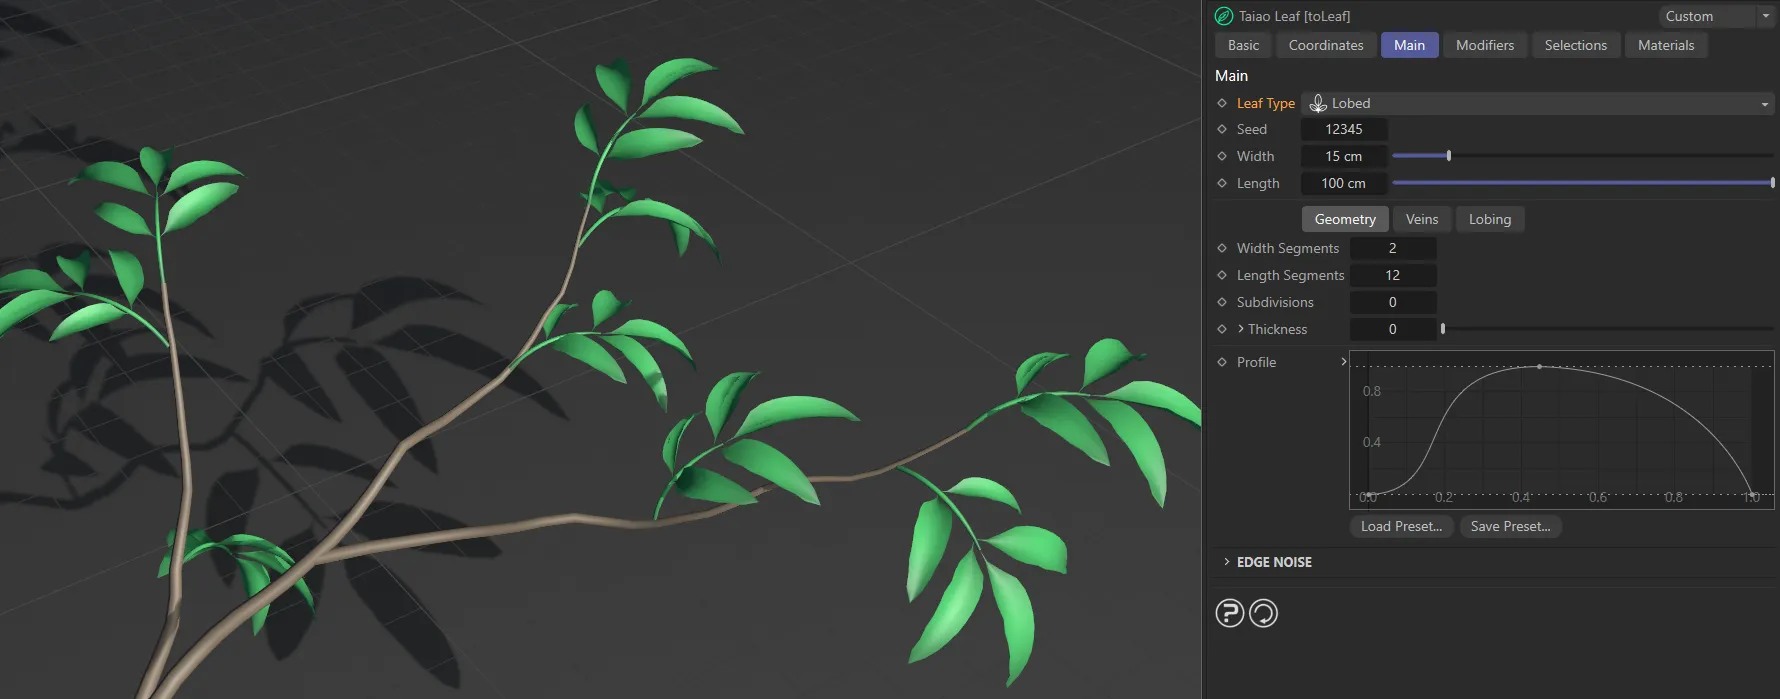Click the Main section heading
Image resolution: width=1780 pixels, height=699 pixels.
pyautogui.click(x=1231, y=76)
